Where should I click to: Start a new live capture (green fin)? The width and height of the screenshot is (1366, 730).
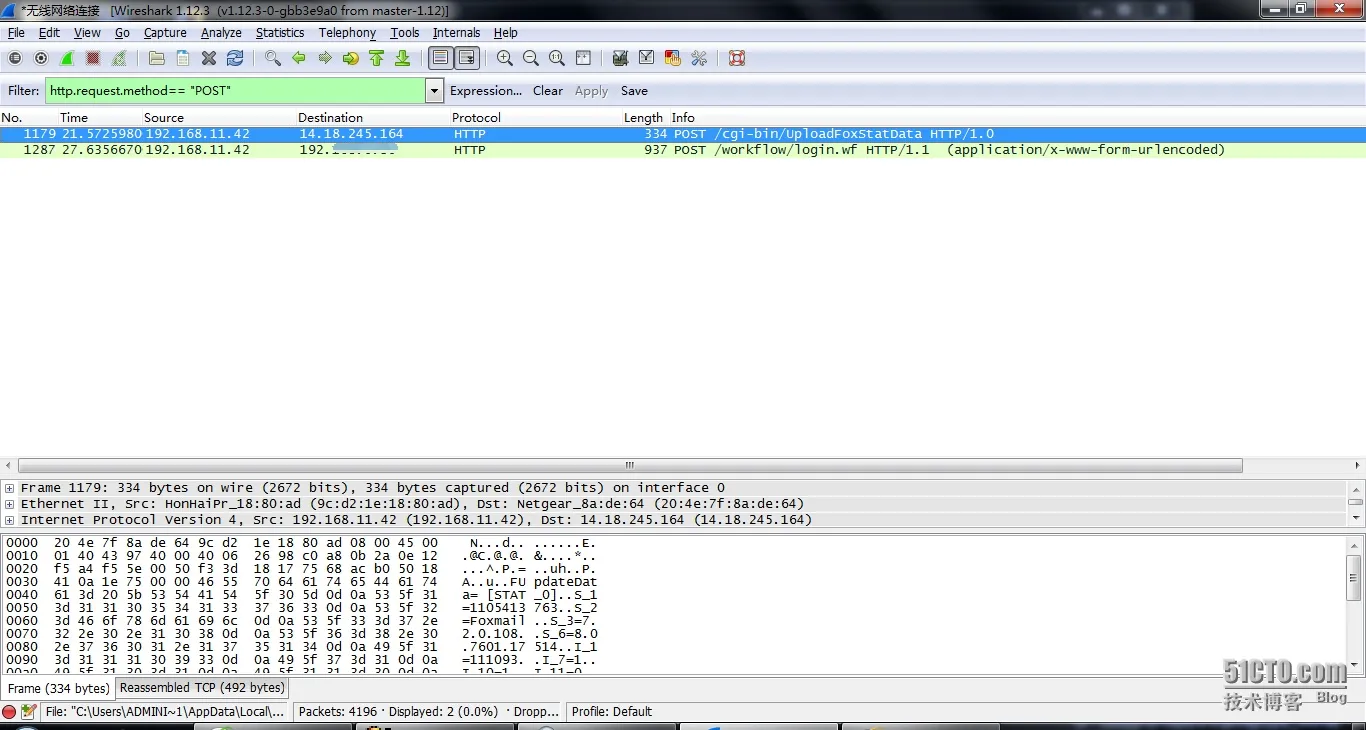click(x=67, y=59)
